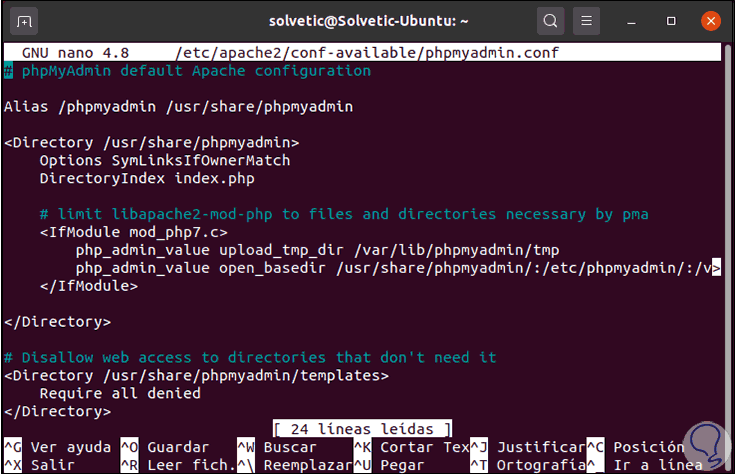Click the '^R Leer fich.' shortcut
This screenshot has height=474, width=736.
click(178, 465)
